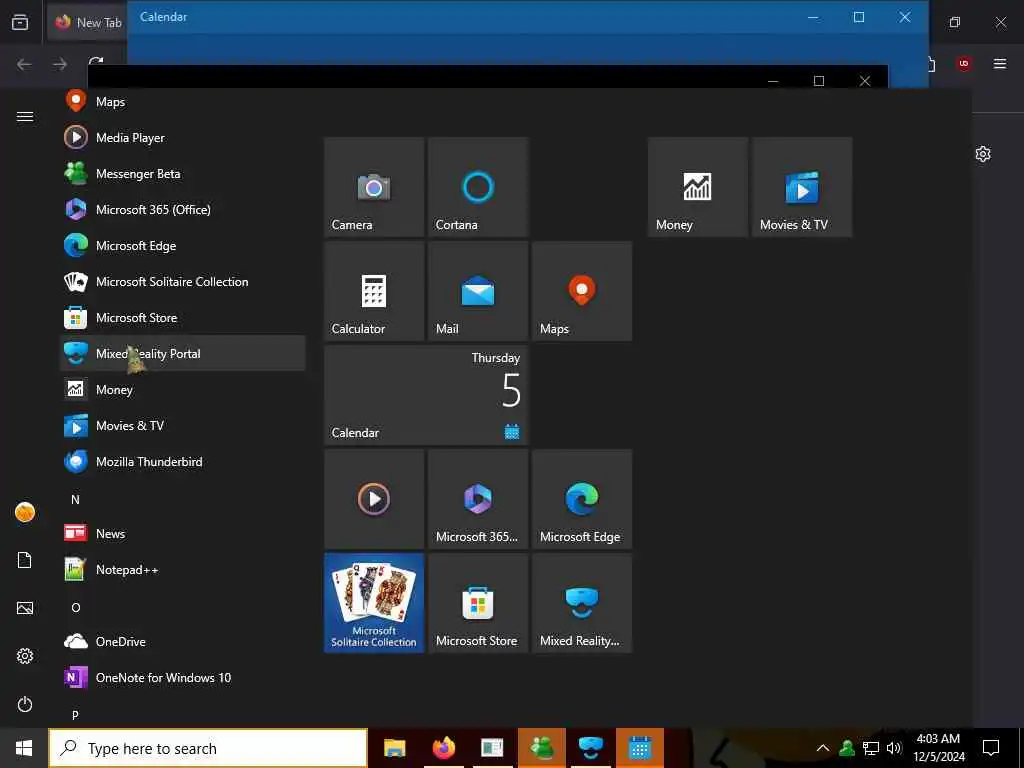
Task: Click the red extension icon in Firefox
Action: pos(964,63)
